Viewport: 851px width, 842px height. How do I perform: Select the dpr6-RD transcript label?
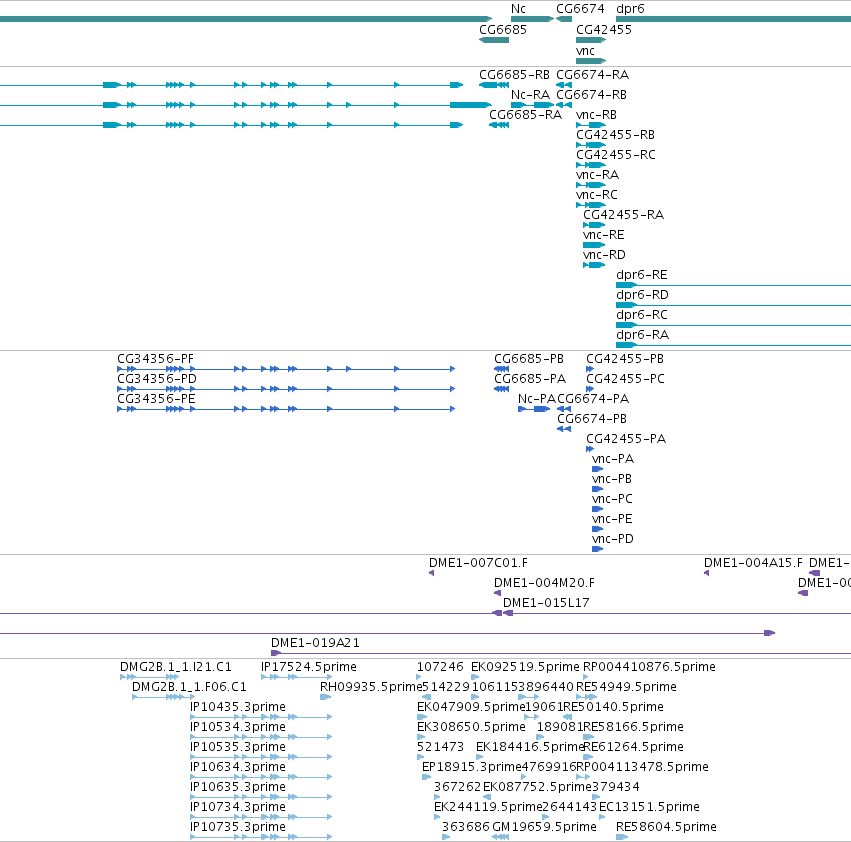(643, 295)
